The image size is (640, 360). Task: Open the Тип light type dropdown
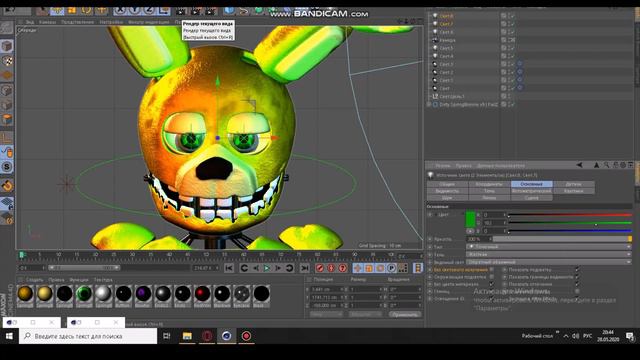pos(549,247)
